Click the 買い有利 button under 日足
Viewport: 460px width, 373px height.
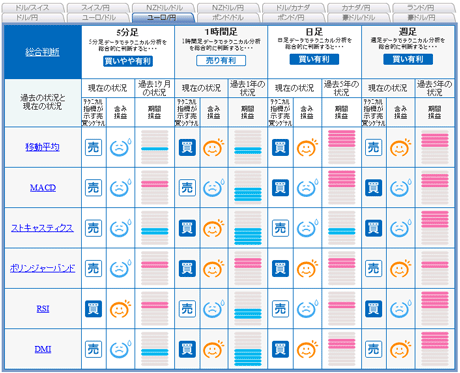(x=314, y=59)
